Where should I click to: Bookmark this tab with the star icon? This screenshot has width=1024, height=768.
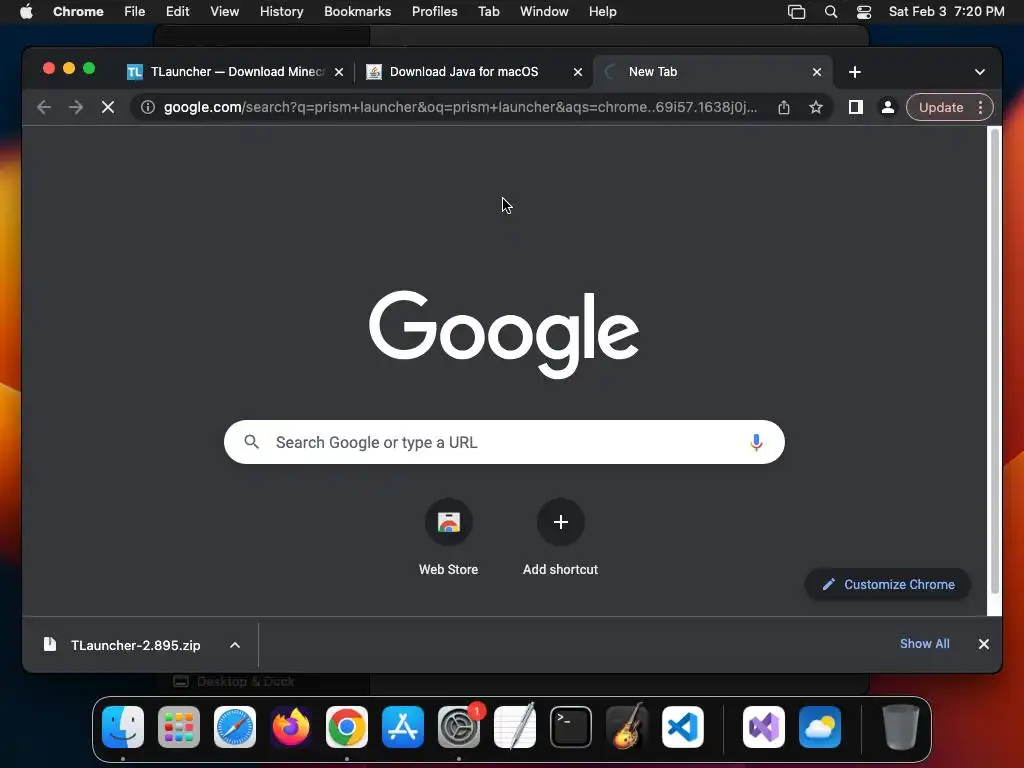[816, 107]
